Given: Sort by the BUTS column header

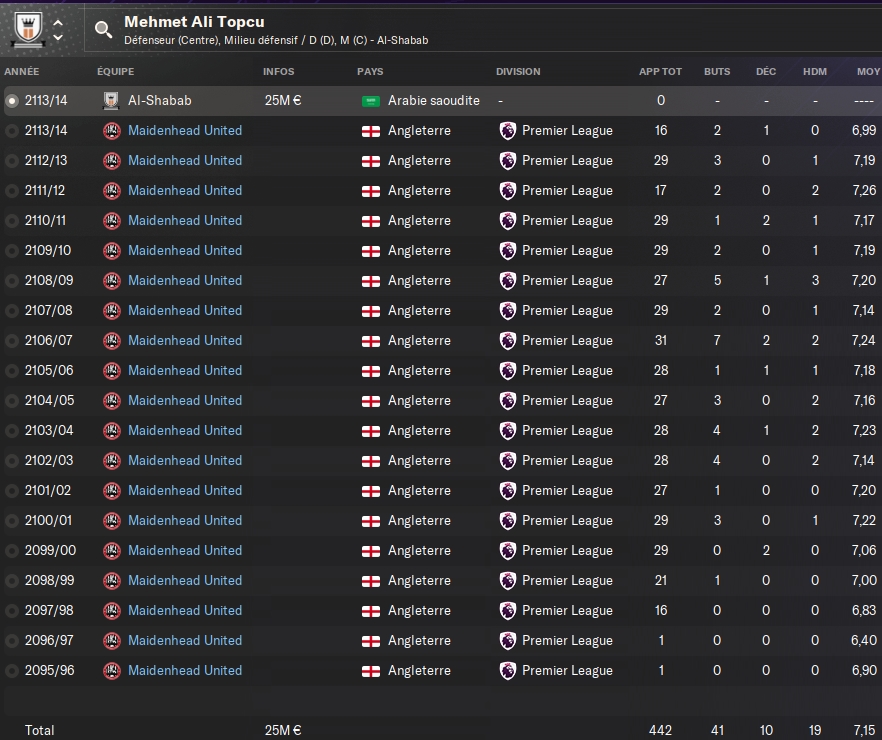Looking at the screenshot, I should click(x=716, y=72).
